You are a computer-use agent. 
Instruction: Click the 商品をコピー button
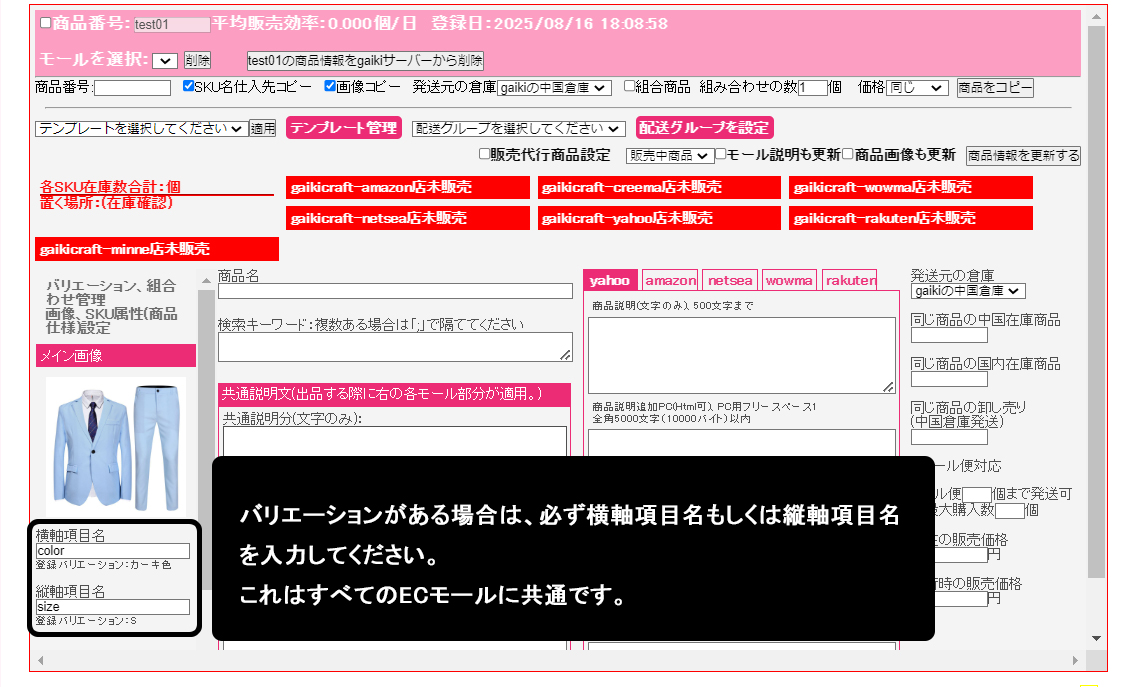995,88
